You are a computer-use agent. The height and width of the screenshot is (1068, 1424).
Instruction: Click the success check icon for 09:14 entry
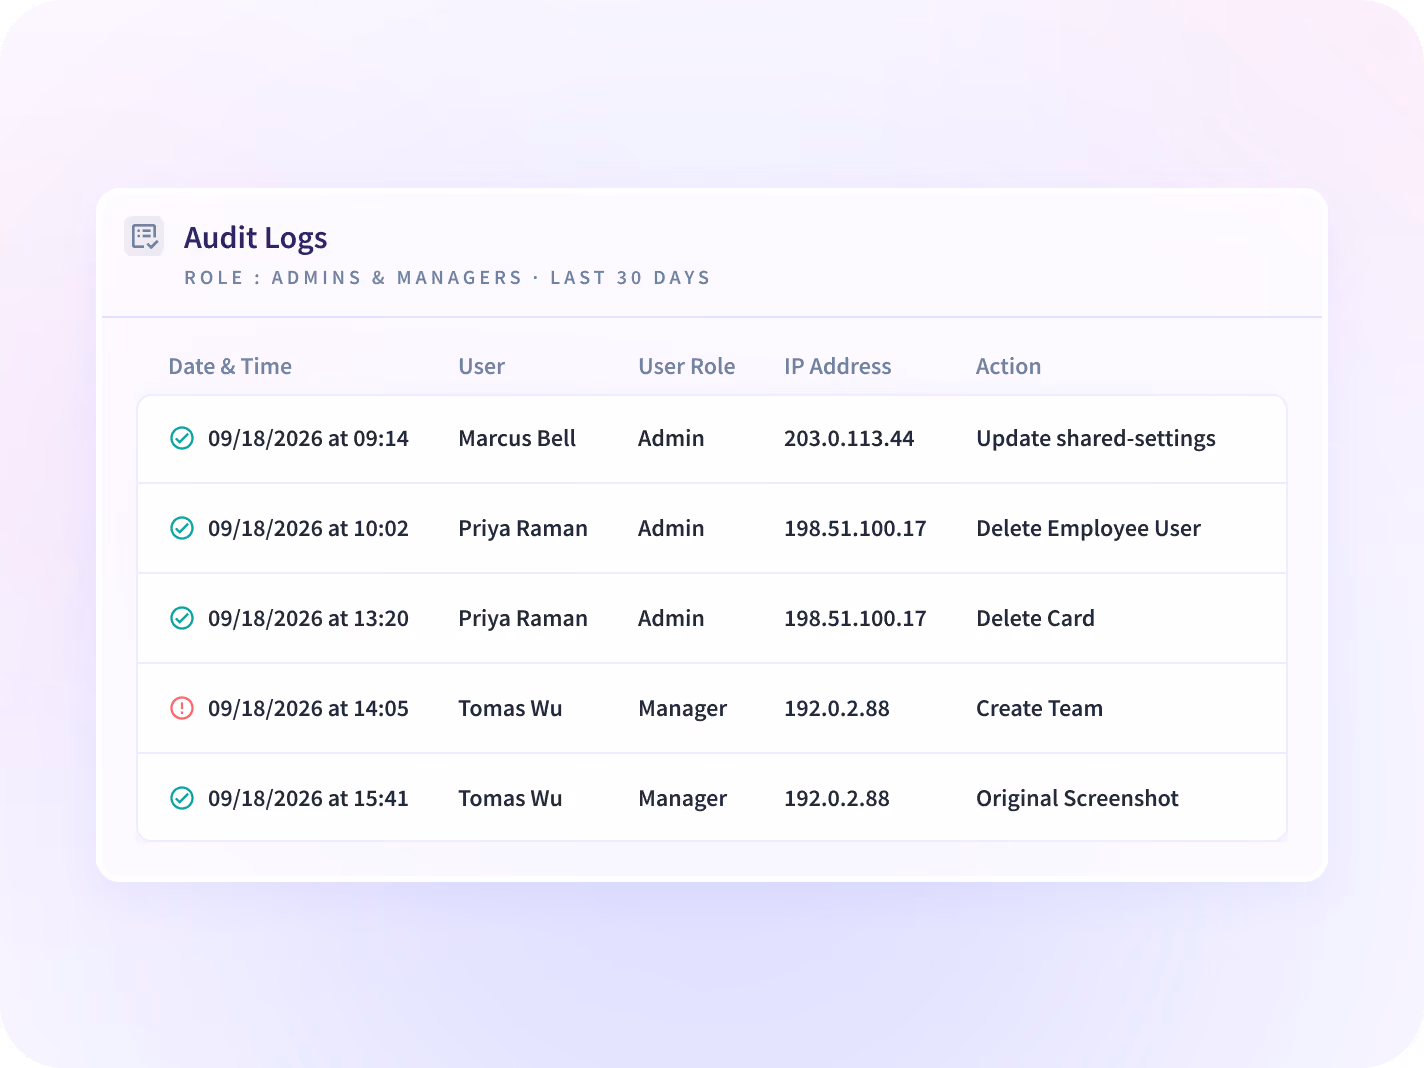(182, 438)
